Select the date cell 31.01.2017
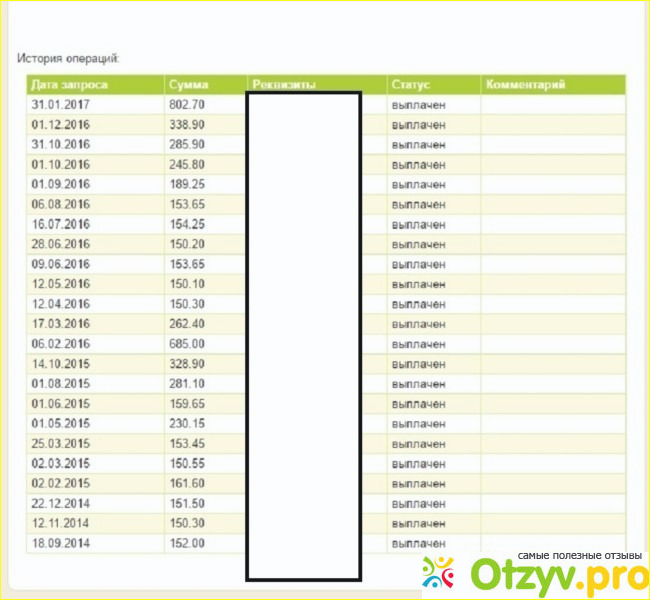Screen dimensions: 650x600 click(x=61, y=104)
